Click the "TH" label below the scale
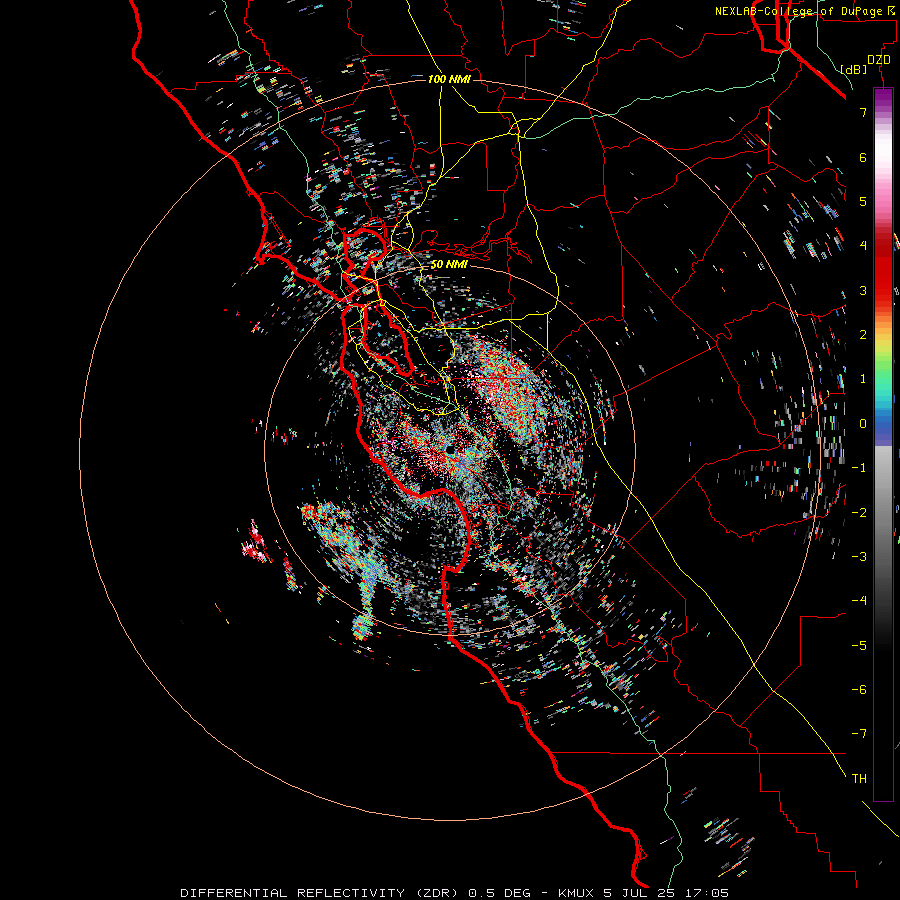This screenshot has height=900, width=900. [x=859, y=779]
